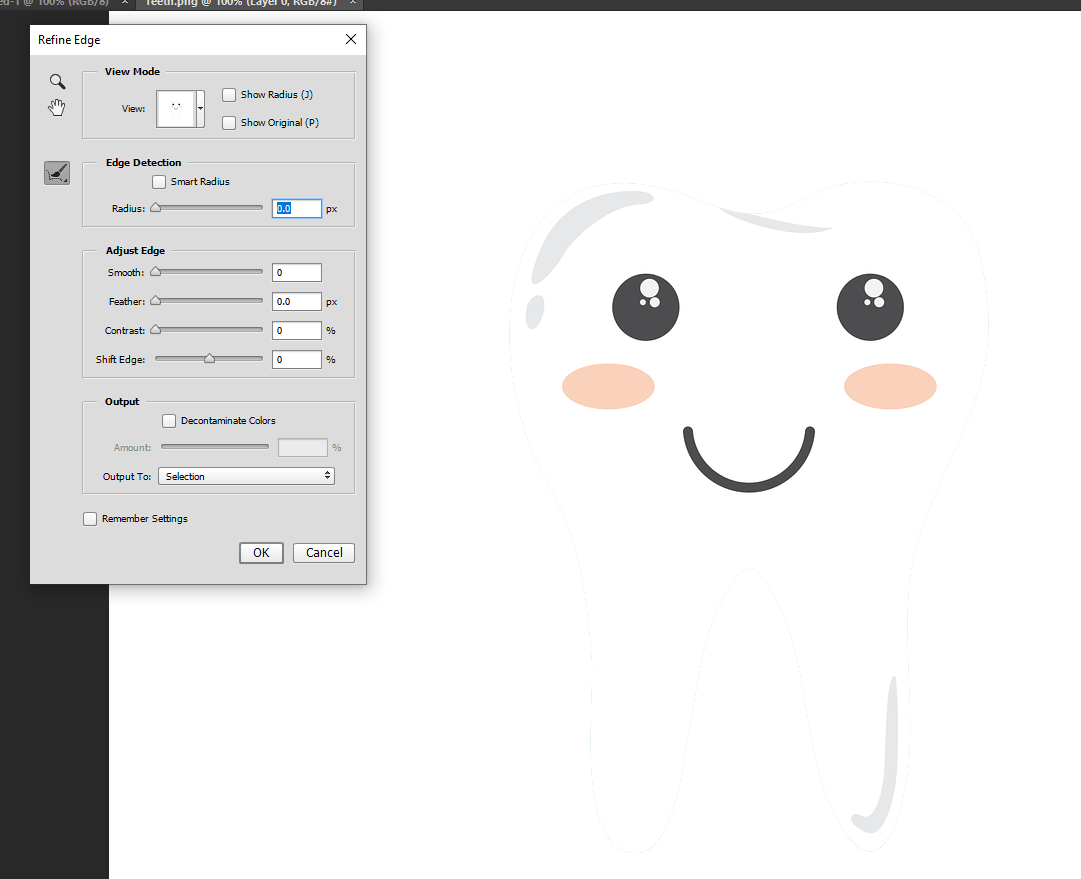Turn on Smart Radius
Viewport: 1081px width, 879px height.
(x=159, y=182)
